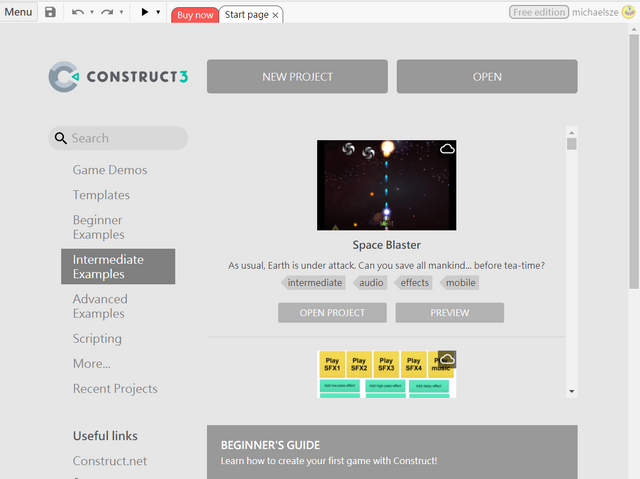Viewport: 640px width, 479px height.
Task: Focus the Search input field
Action: tap(118, 138)
